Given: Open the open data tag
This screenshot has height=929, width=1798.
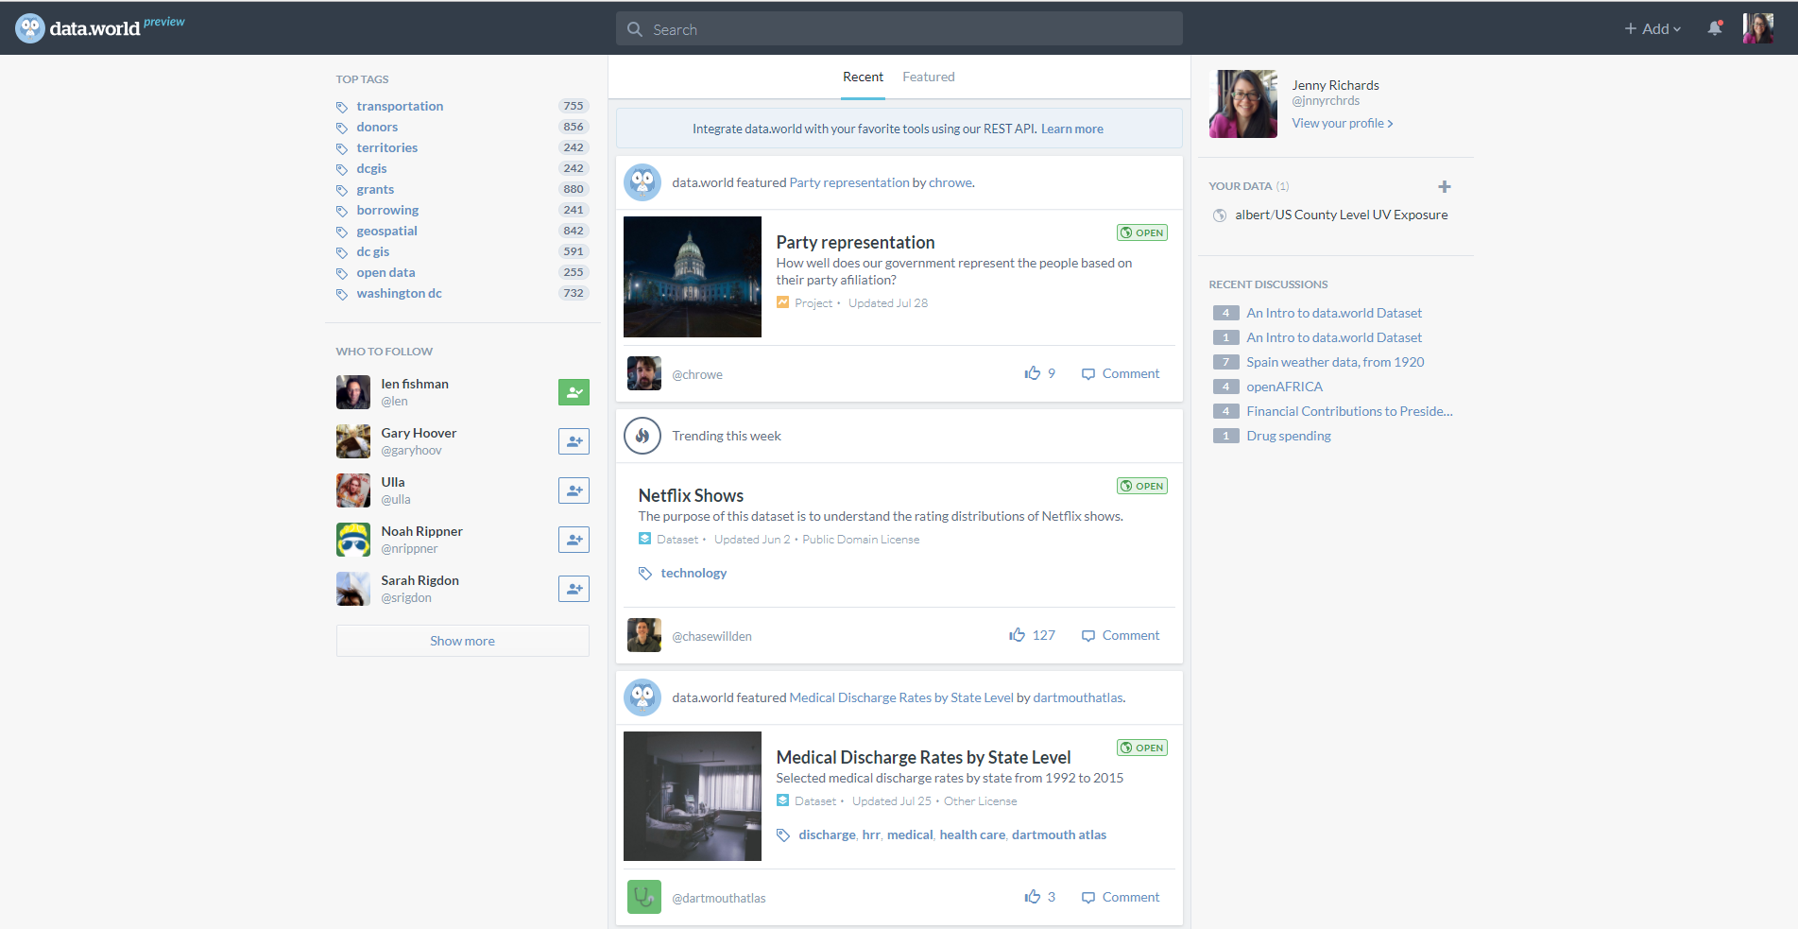Looking at the screenshot, I should (x=385, y=273).
